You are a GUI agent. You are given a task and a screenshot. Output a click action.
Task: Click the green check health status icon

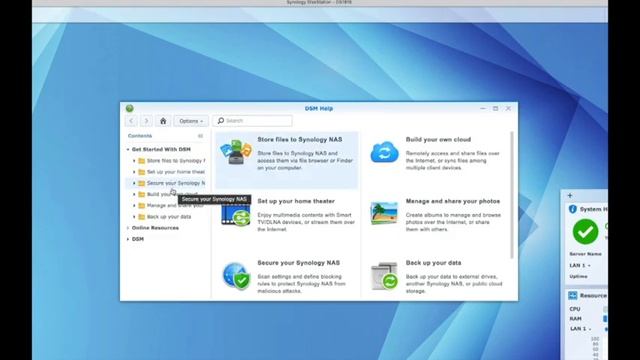(585, 232)
